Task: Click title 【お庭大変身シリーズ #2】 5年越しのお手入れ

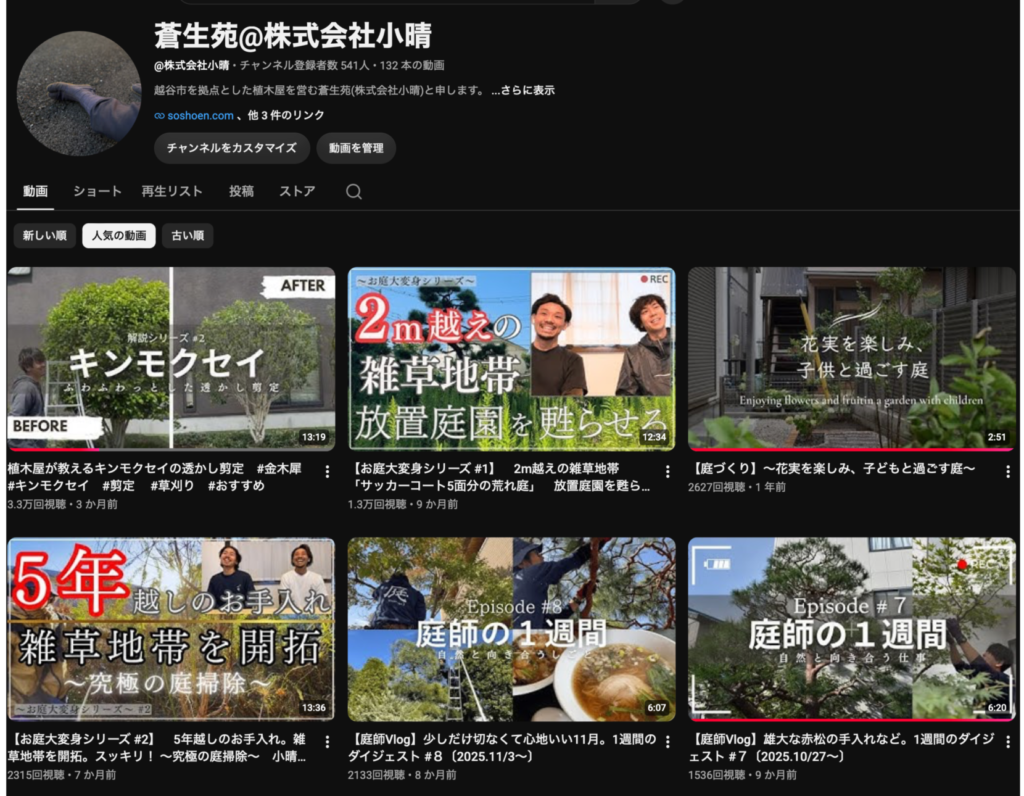Action: click(x=156, y=748)
